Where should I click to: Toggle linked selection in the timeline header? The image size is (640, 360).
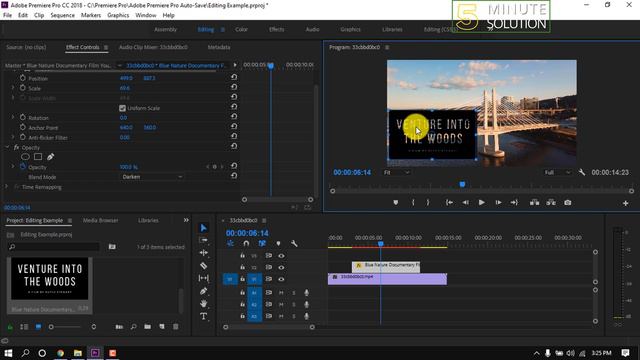pos(262,244)
